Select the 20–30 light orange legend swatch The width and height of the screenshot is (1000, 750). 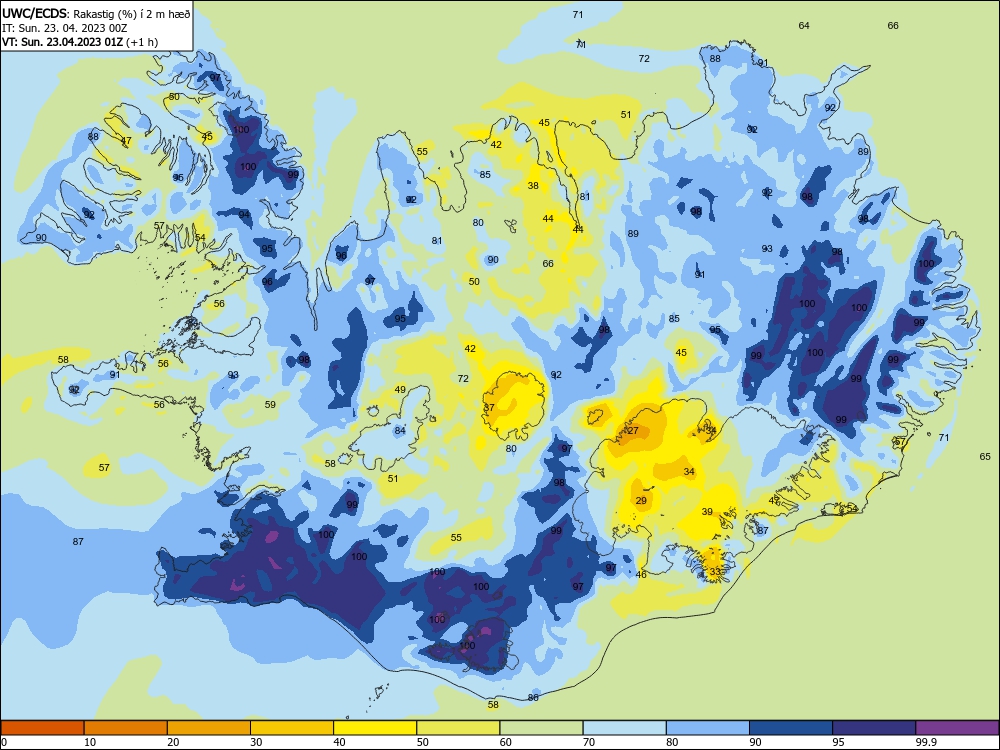point(209,728)
